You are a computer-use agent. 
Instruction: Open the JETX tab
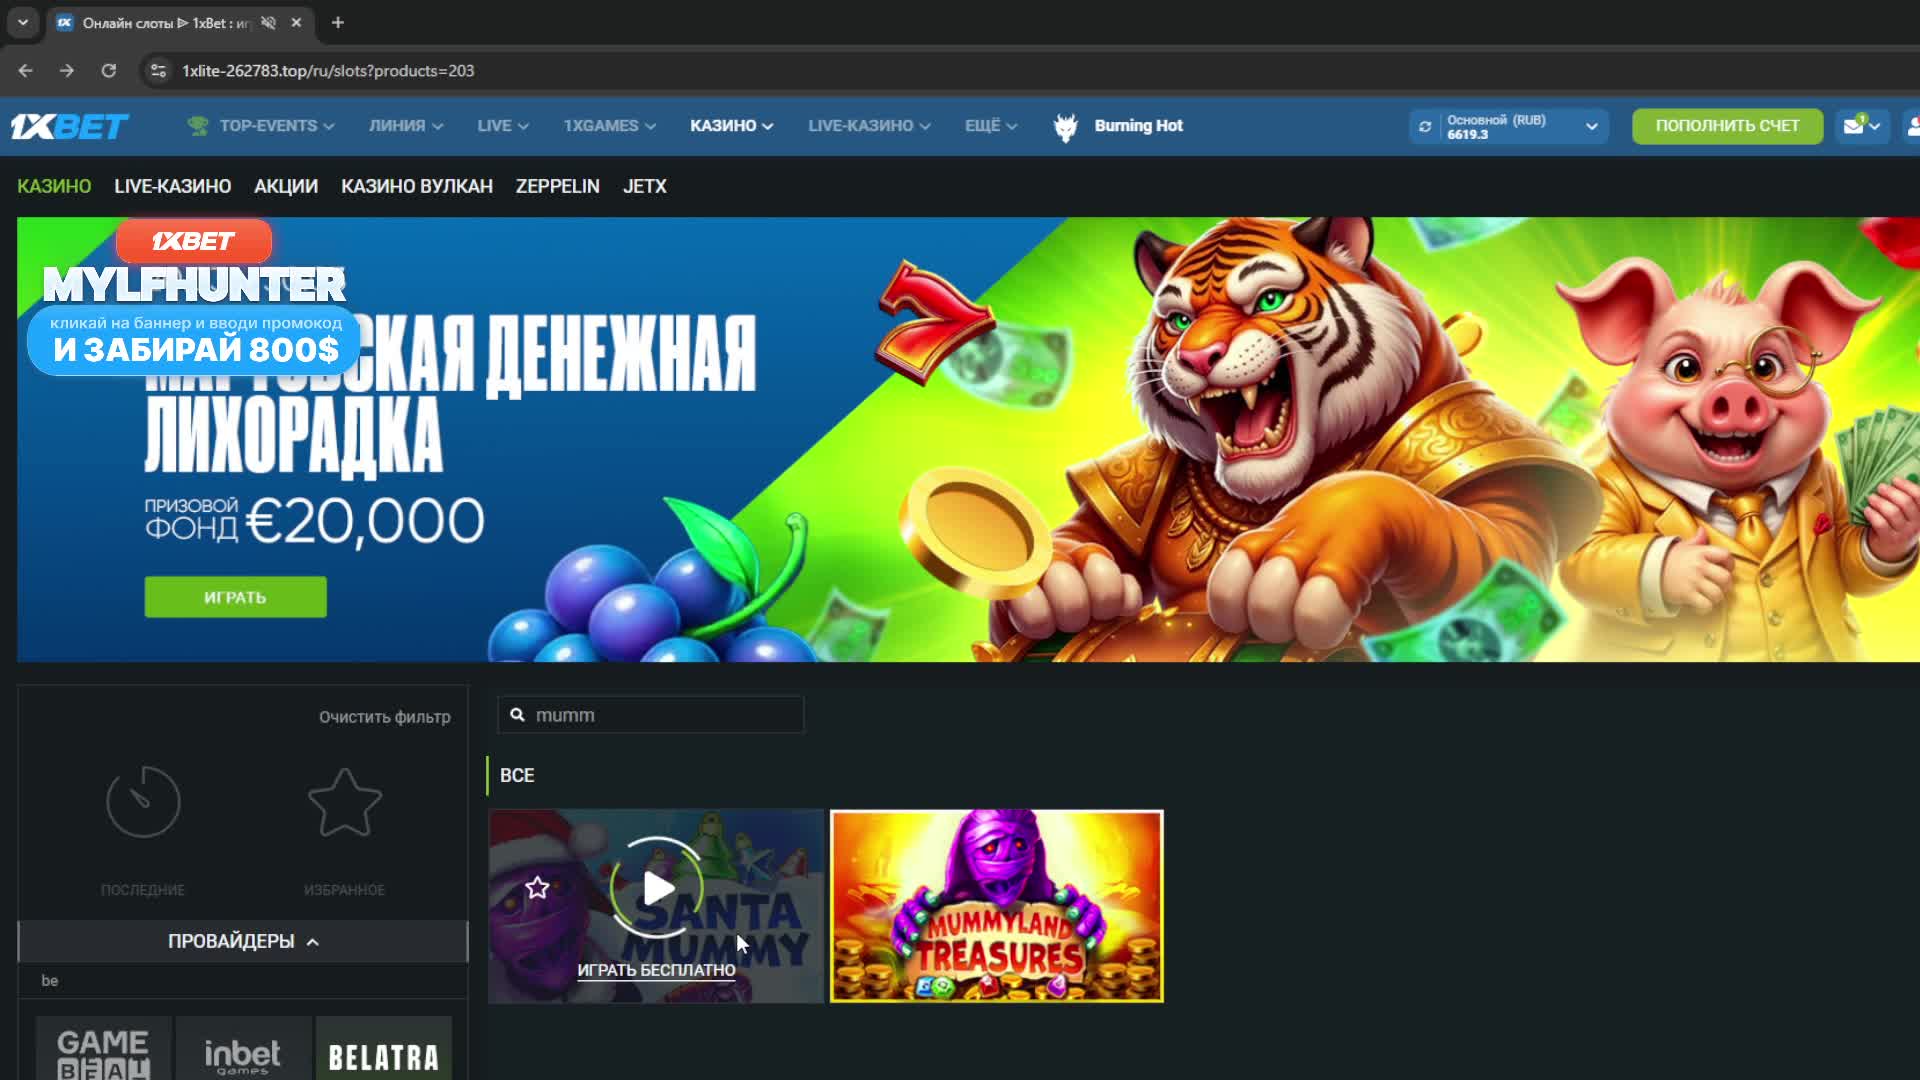coord(645,187)
